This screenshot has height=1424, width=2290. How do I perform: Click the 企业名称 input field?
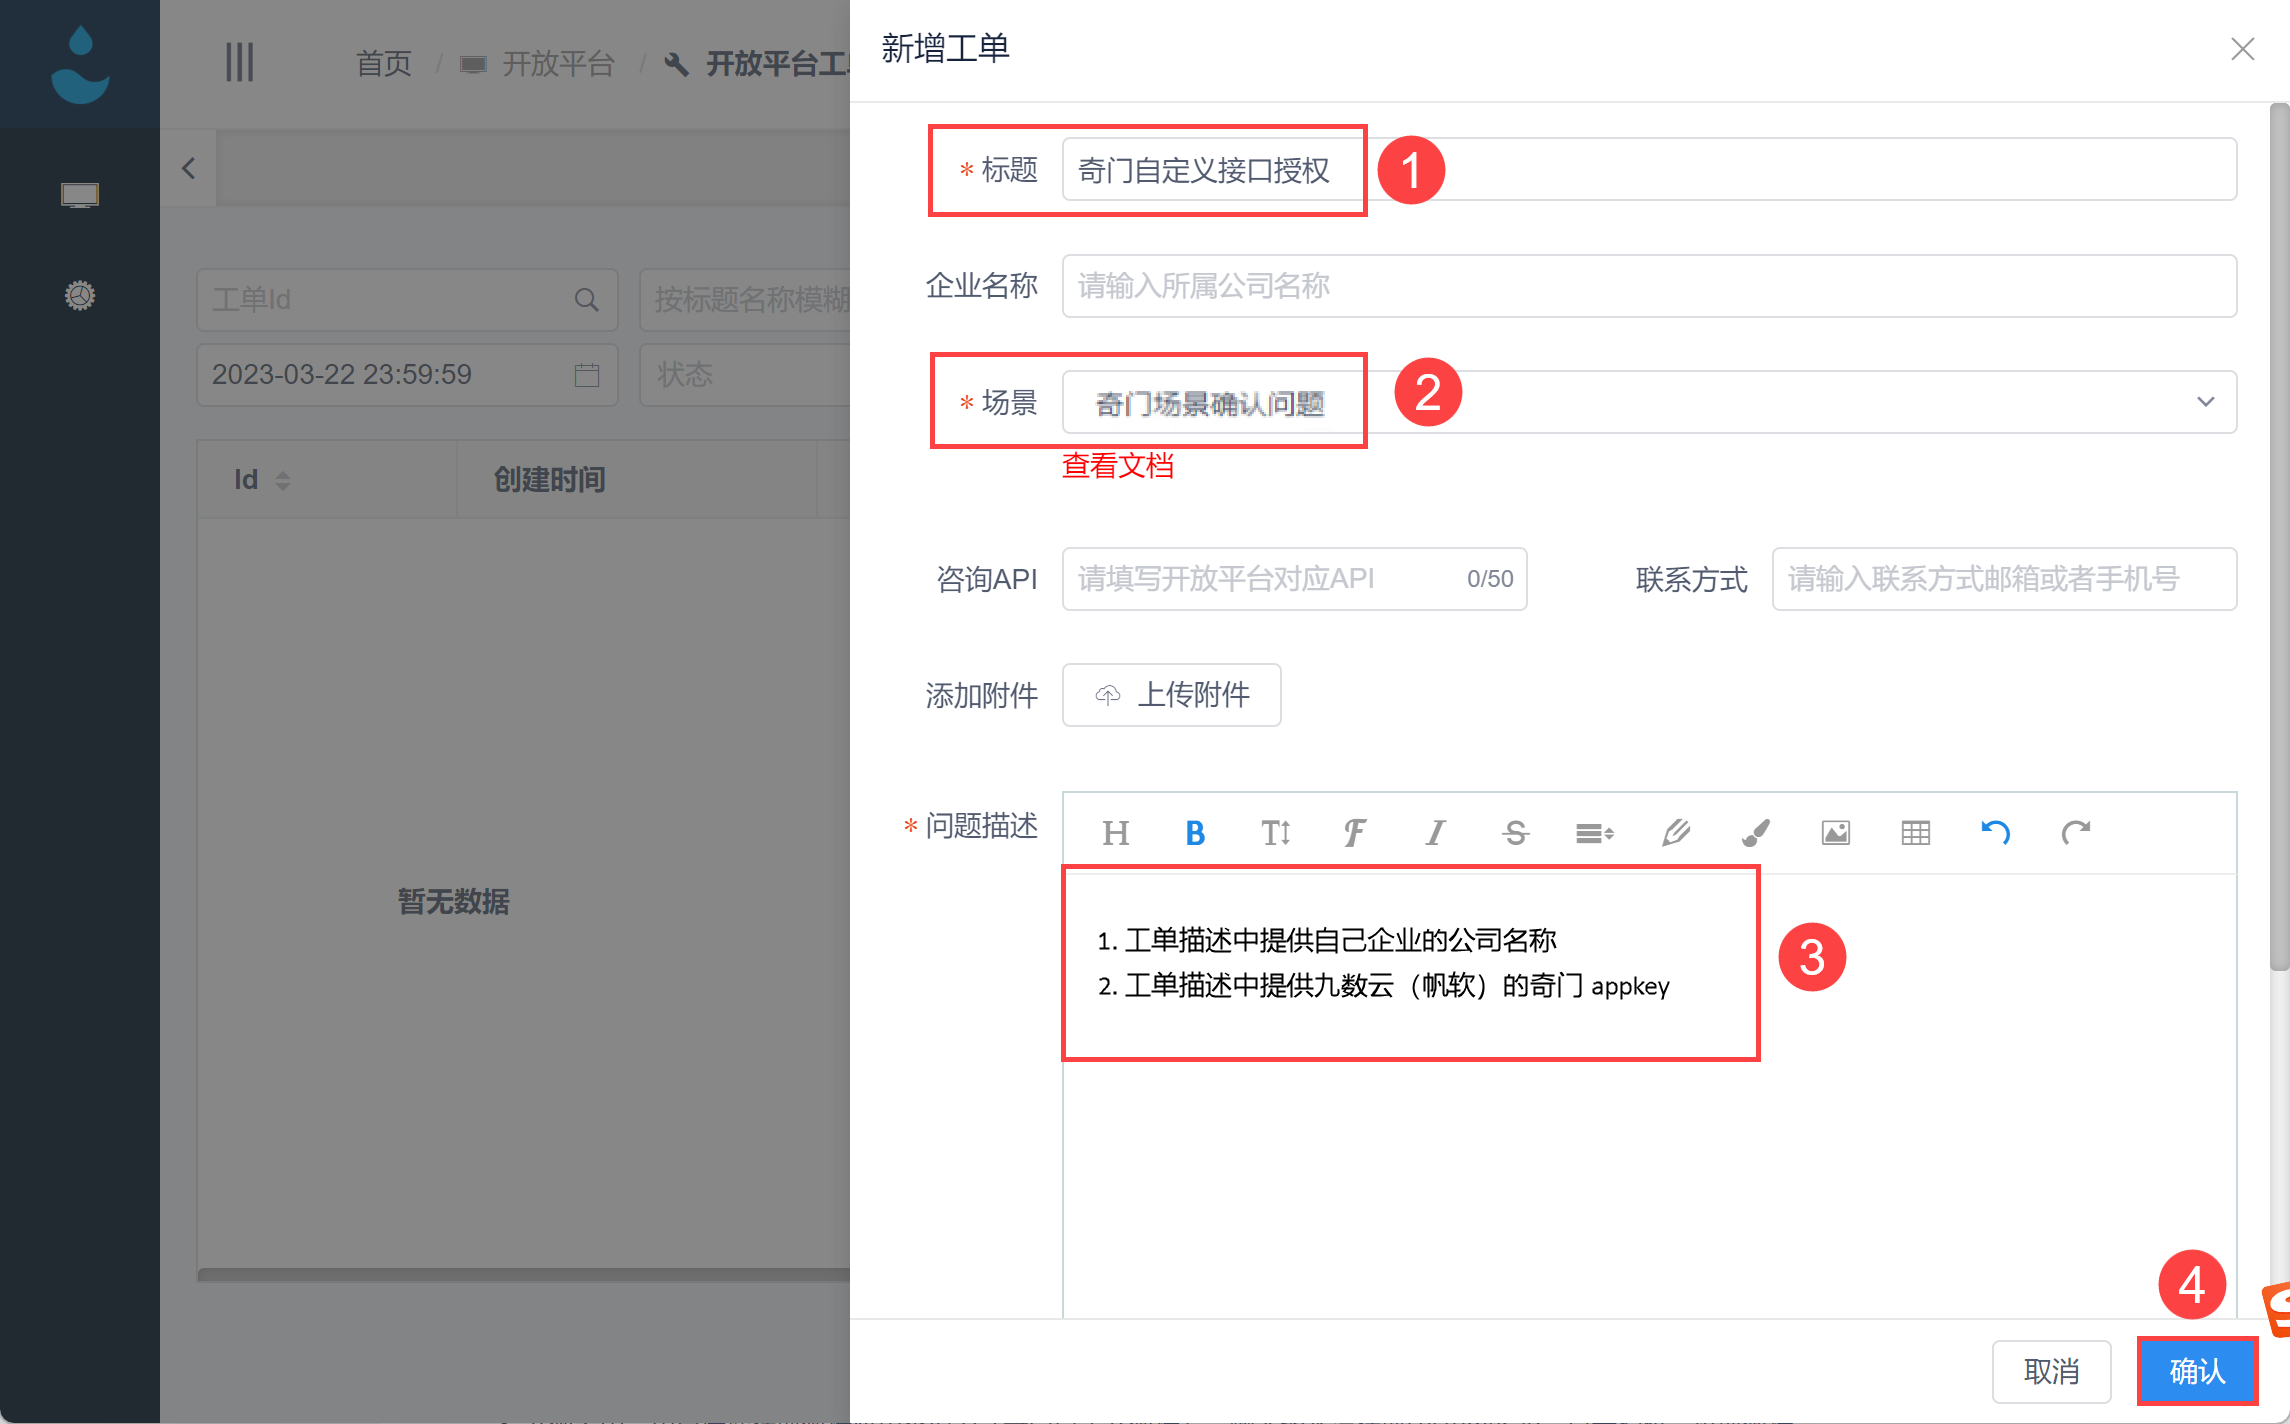1648,286
